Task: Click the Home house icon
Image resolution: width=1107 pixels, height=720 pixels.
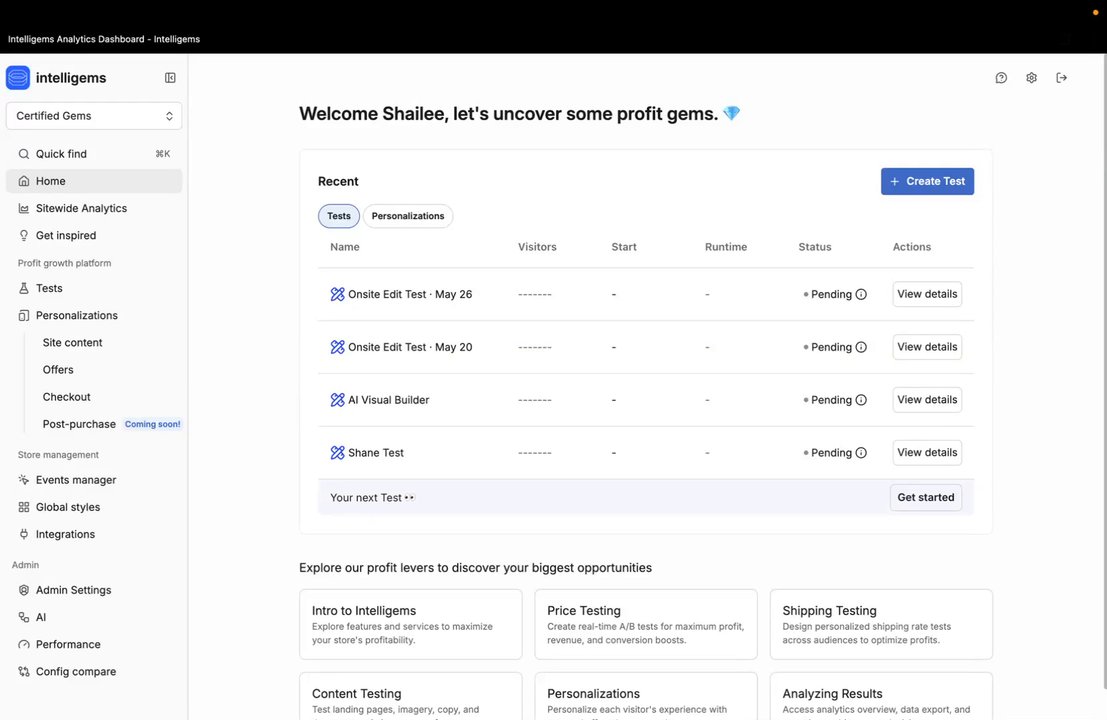Action: tap(24, 181)
